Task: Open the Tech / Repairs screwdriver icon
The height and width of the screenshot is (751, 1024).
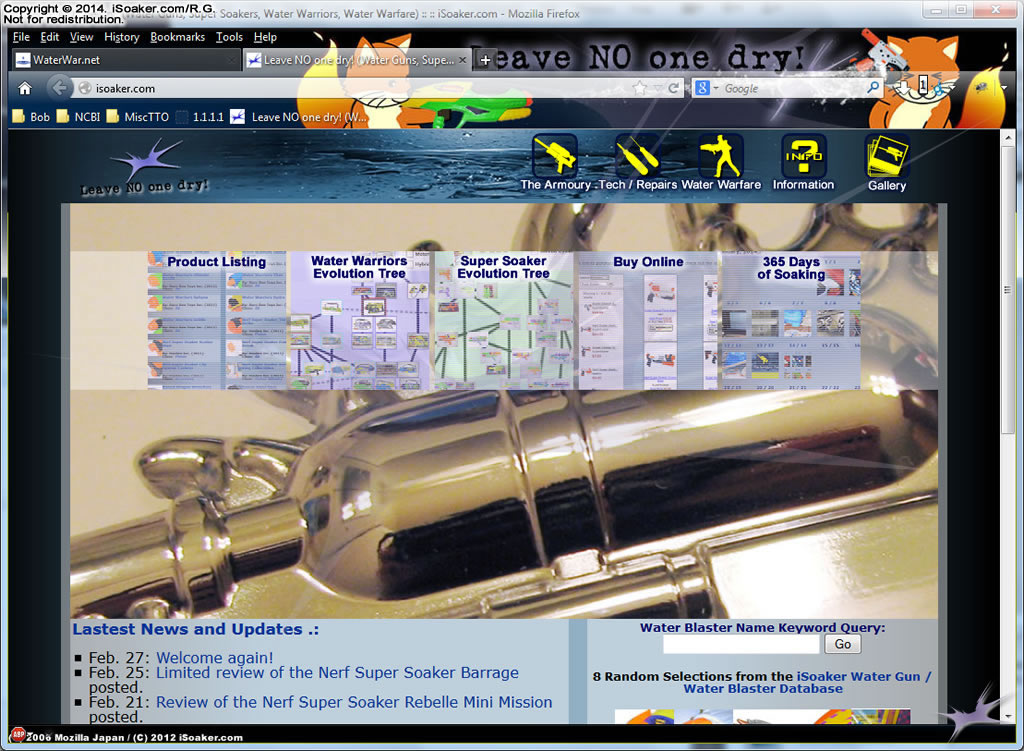Action: point(637,156)
